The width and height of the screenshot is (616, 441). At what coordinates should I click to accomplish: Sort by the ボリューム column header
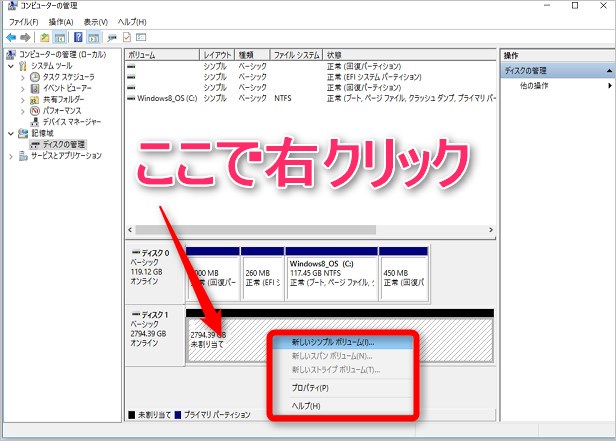(162, 55)
